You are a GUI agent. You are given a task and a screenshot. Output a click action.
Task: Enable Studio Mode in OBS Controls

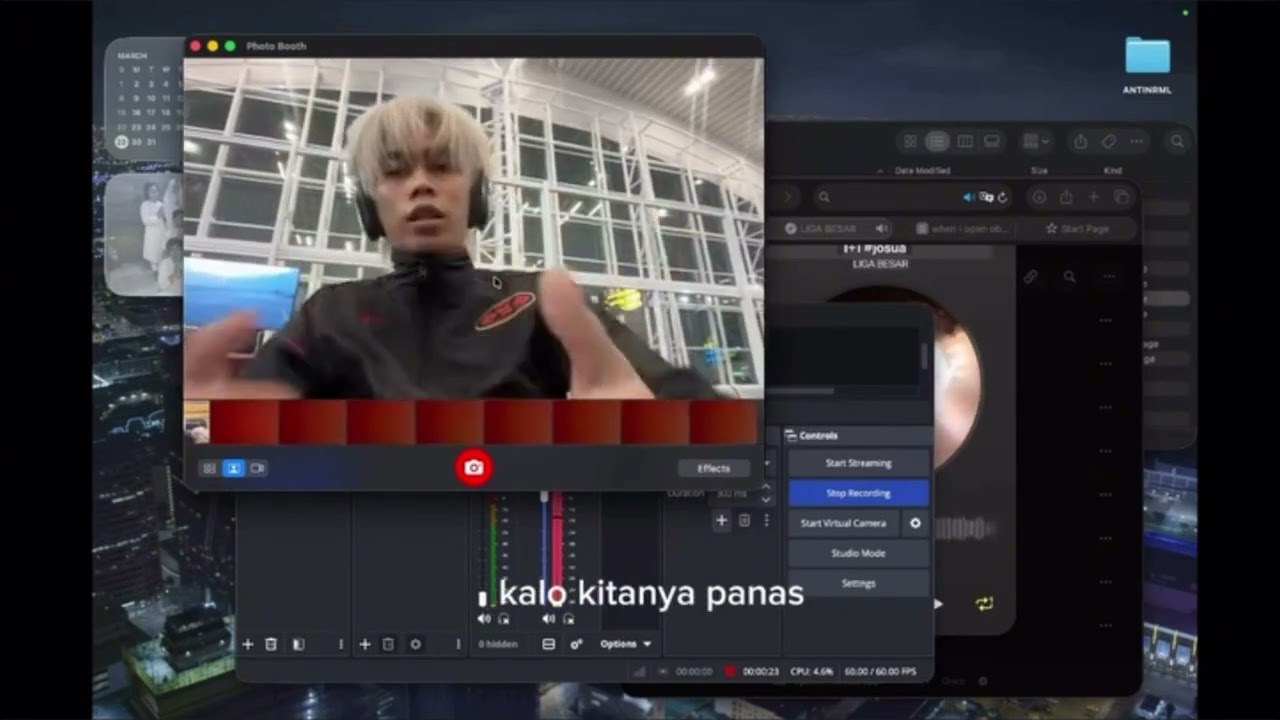click(x=858, y=553)
